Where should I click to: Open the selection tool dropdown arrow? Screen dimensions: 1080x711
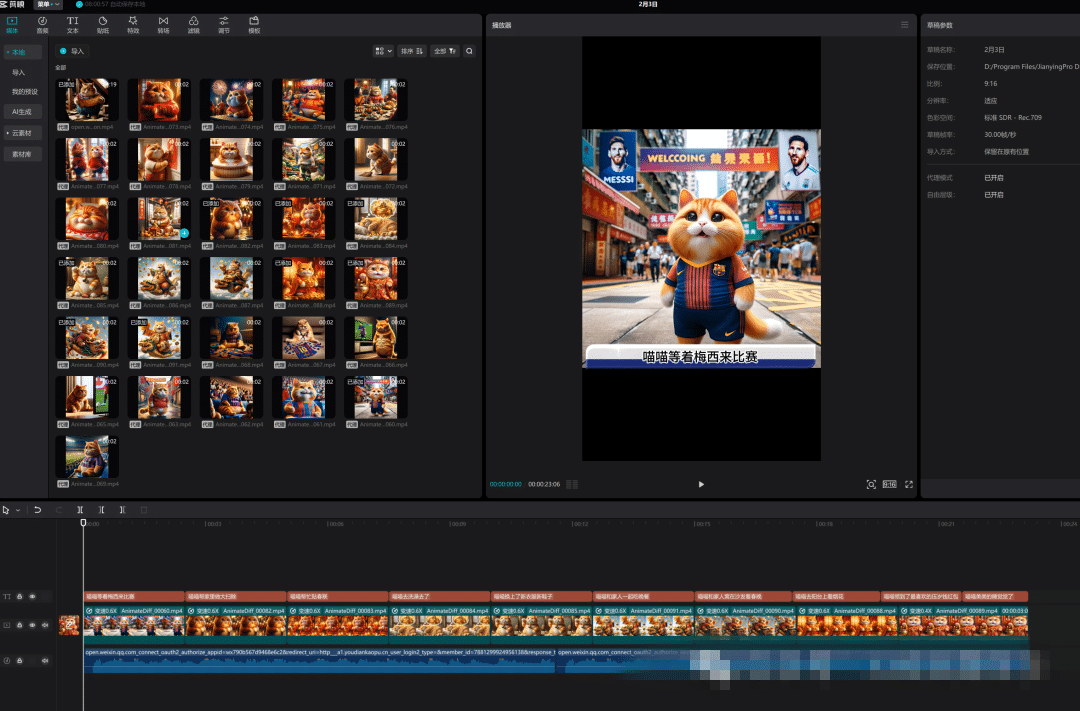(18, 510)
